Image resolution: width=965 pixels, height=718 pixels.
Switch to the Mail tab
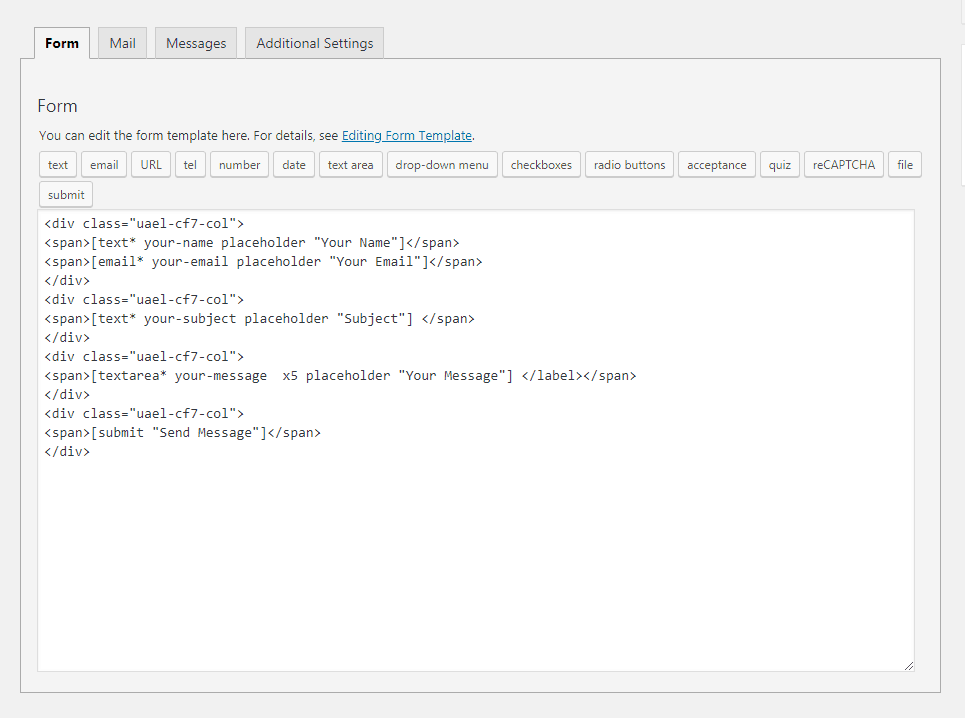122,43
